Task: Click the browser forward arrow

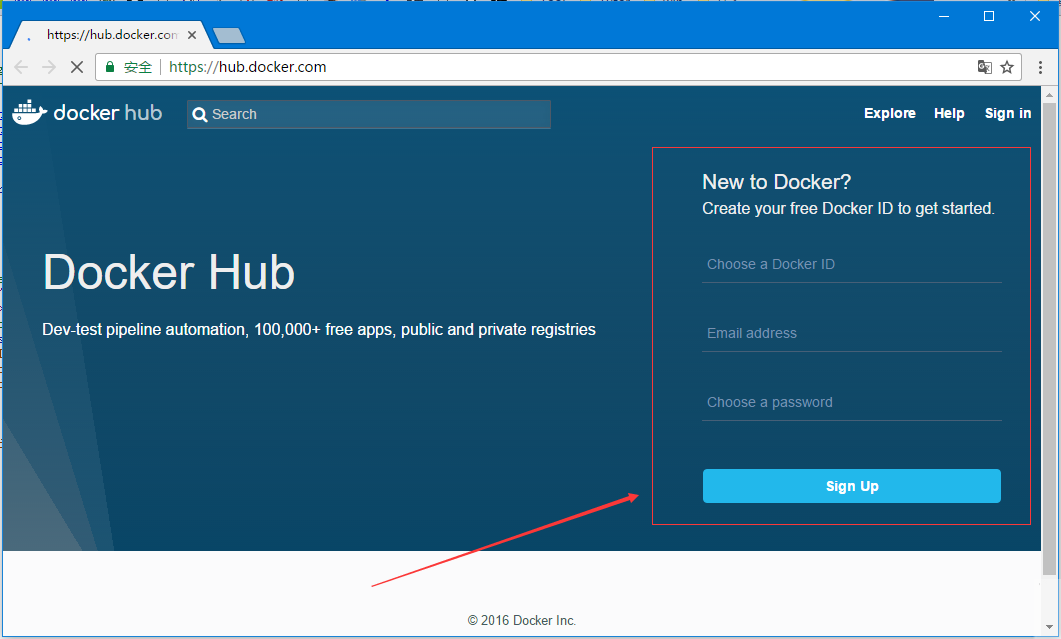Action: pyautogui.click(x=49, y=67)
